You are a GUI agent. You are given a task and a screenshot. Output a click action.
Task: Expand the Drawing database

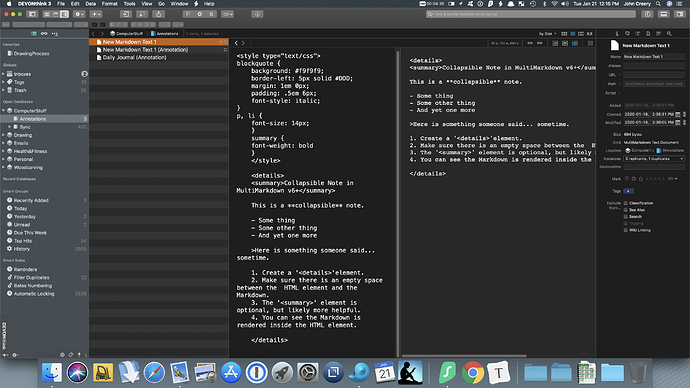[x=4, y=135]
